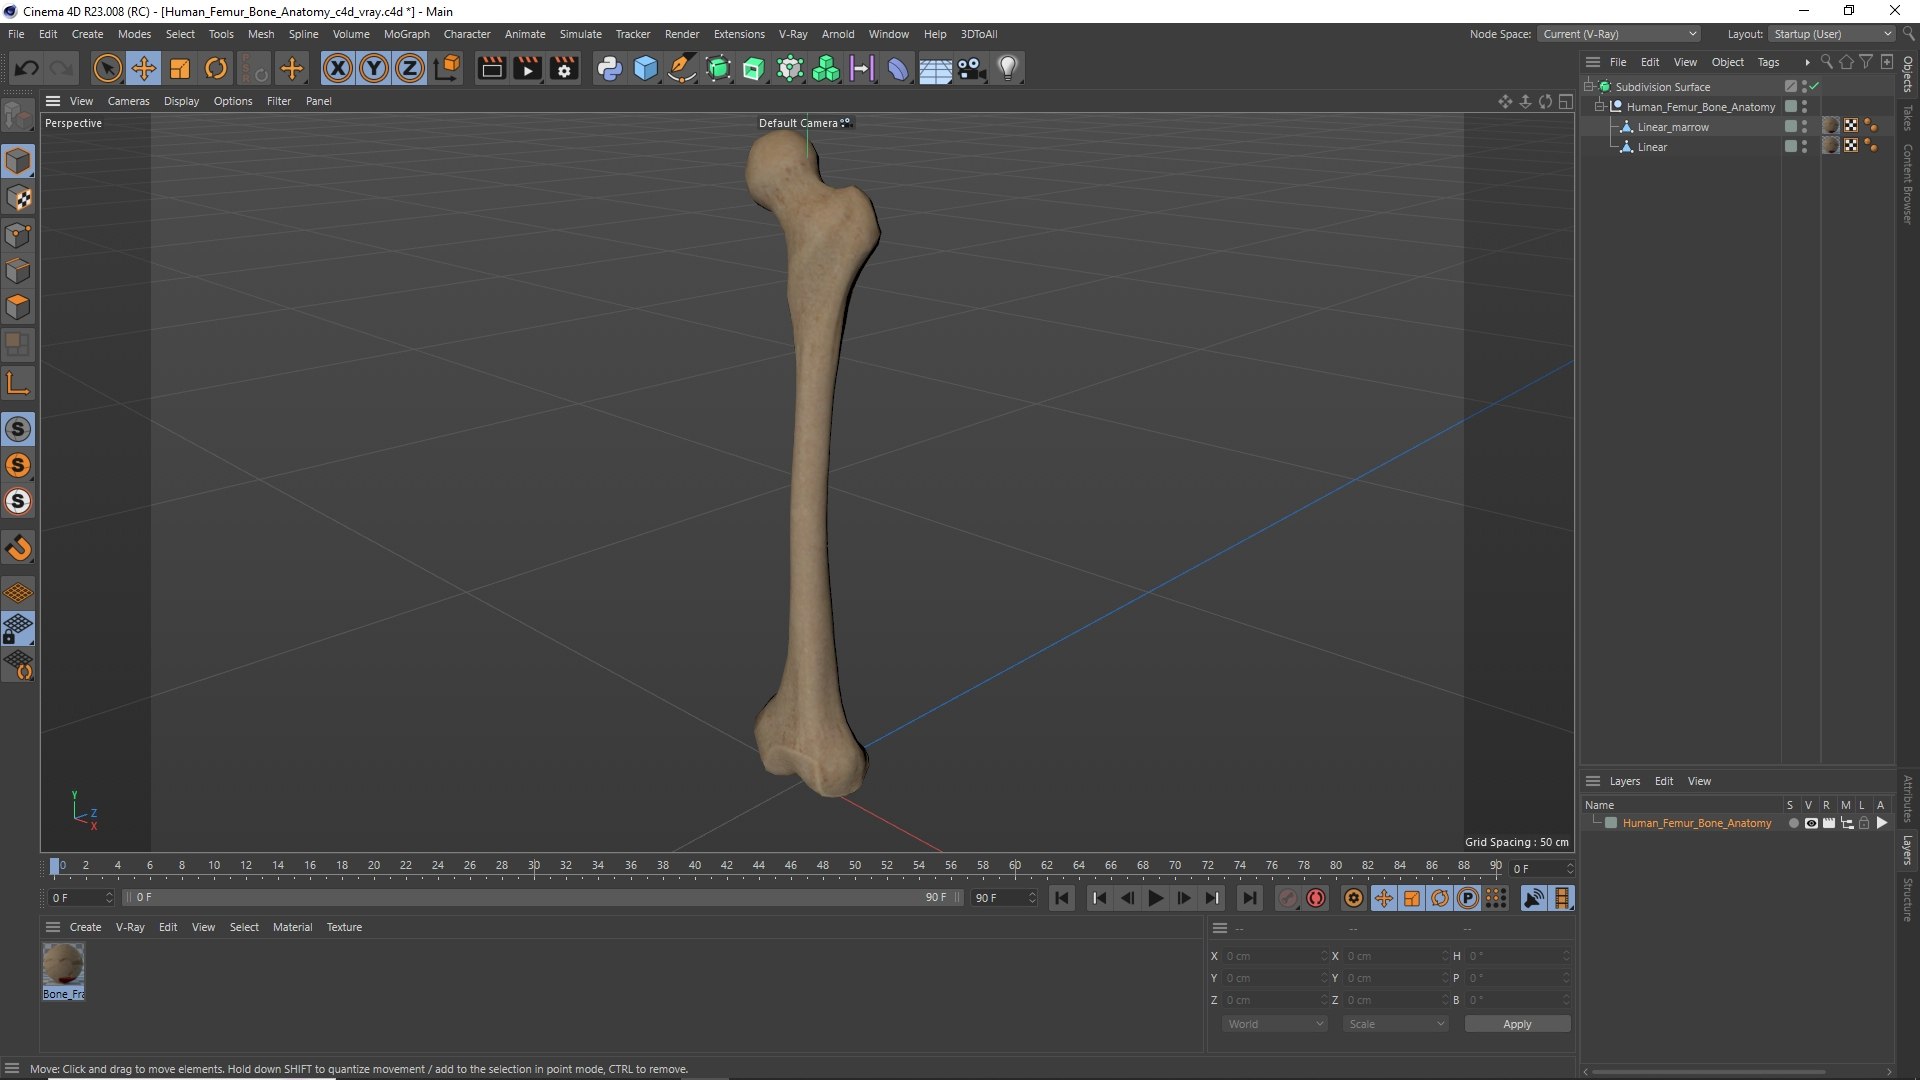Open Object manager hamburger menu
1920x1080 pixels.
(x=1593, y=62)
